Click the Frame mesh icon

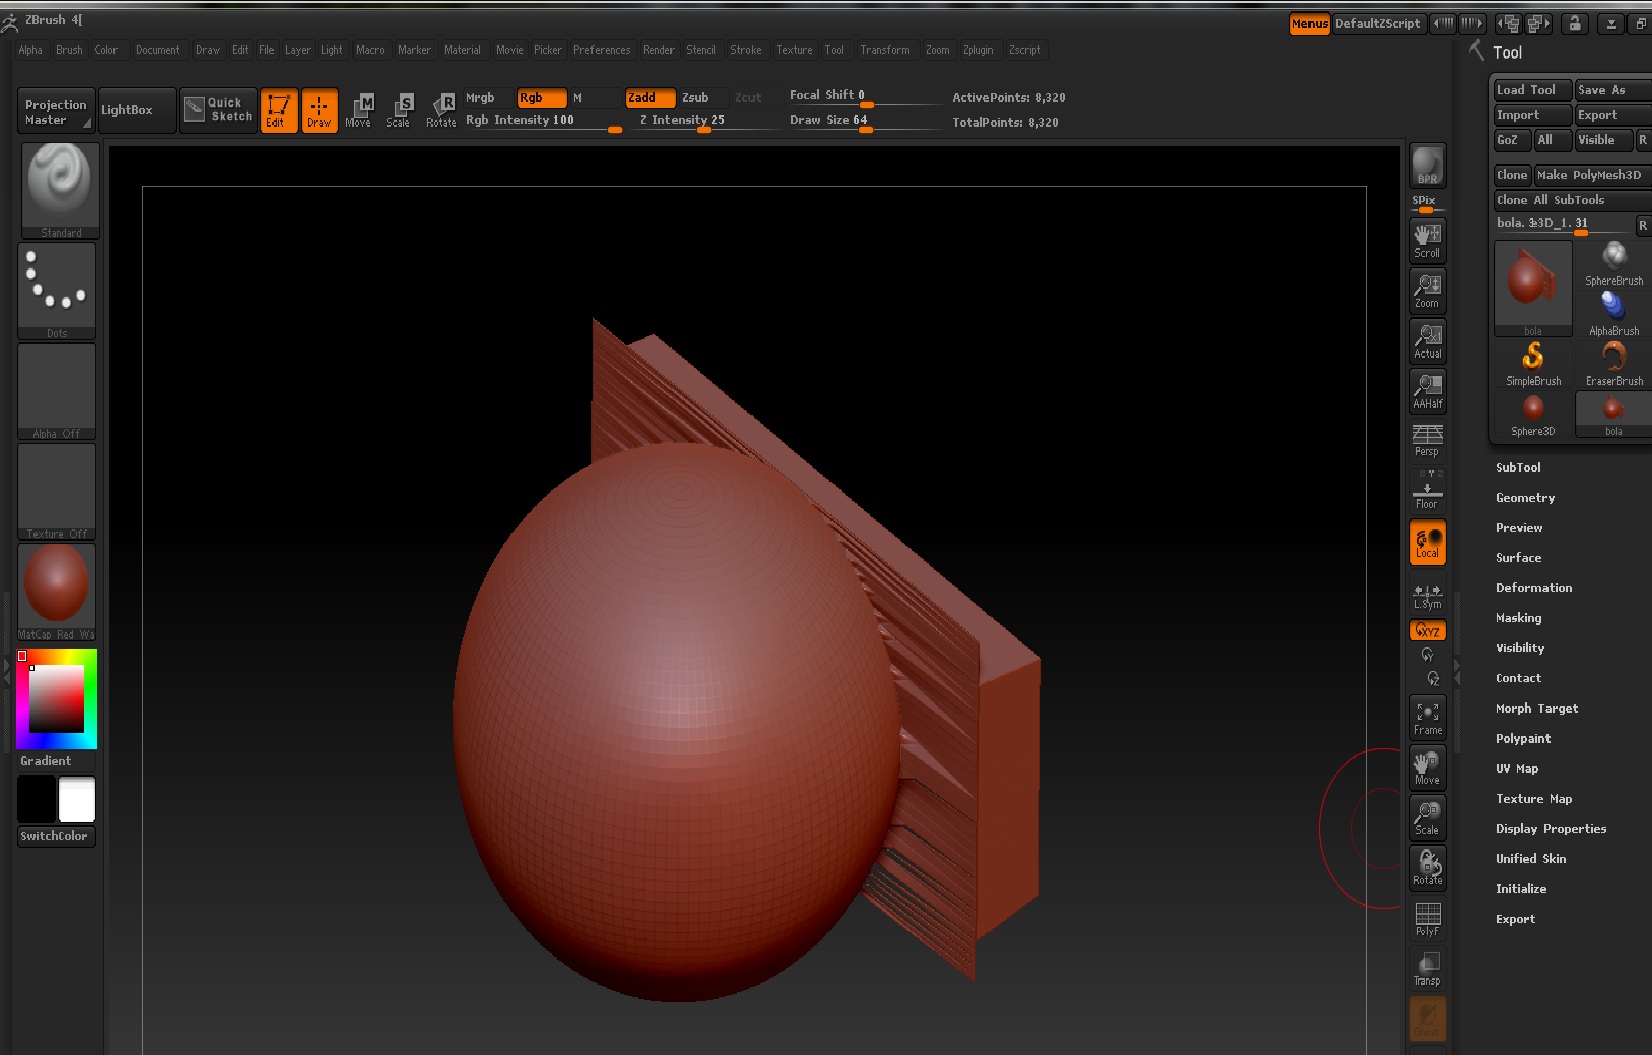(1427, 717)
